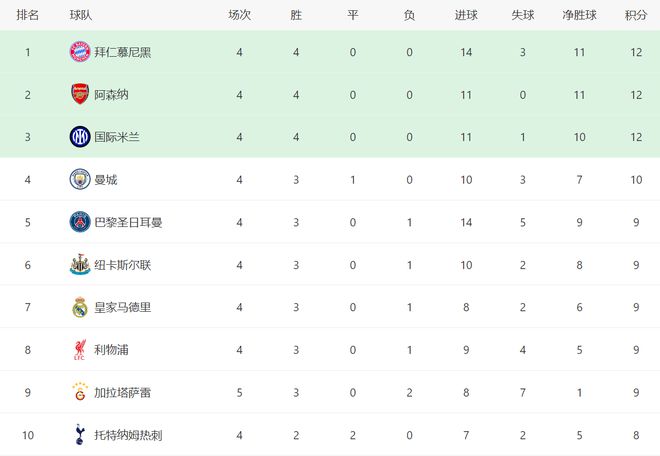Click the Tottenham Hotspur club crest
Viewport: 660px width, 456px height.
tap(80, 434)
